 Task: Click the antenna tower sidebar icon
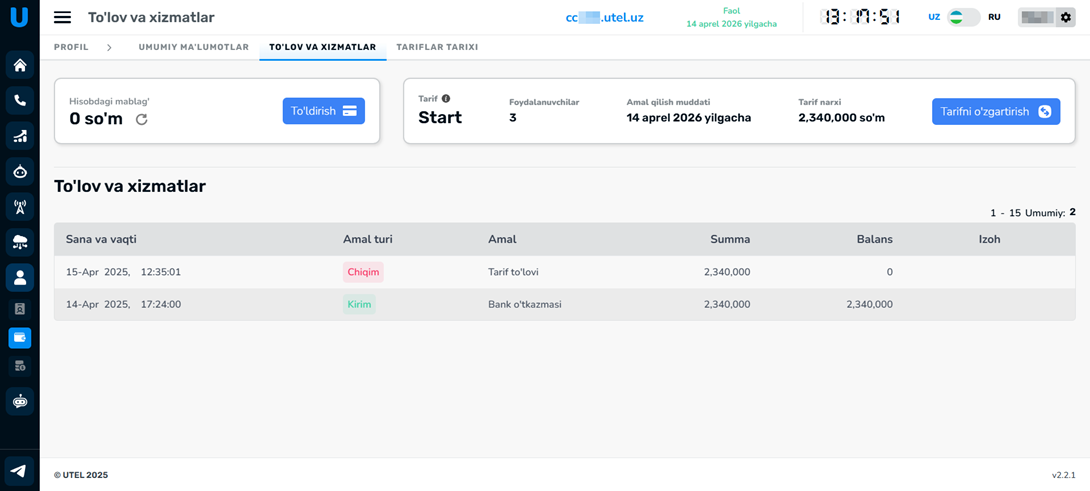(19, 207)
